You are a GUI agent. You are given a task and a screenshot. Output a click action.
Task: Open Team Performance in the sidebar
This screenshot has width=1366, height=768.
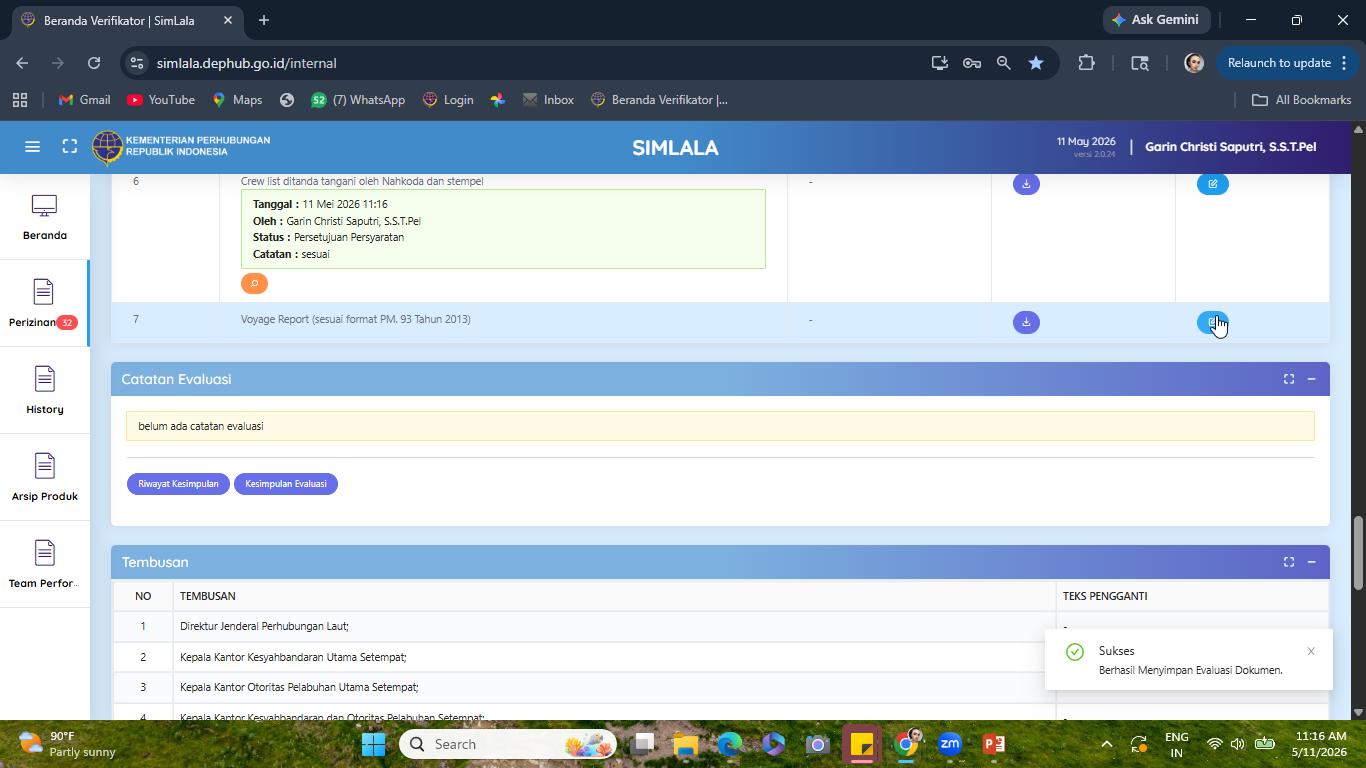pos(45,564)
